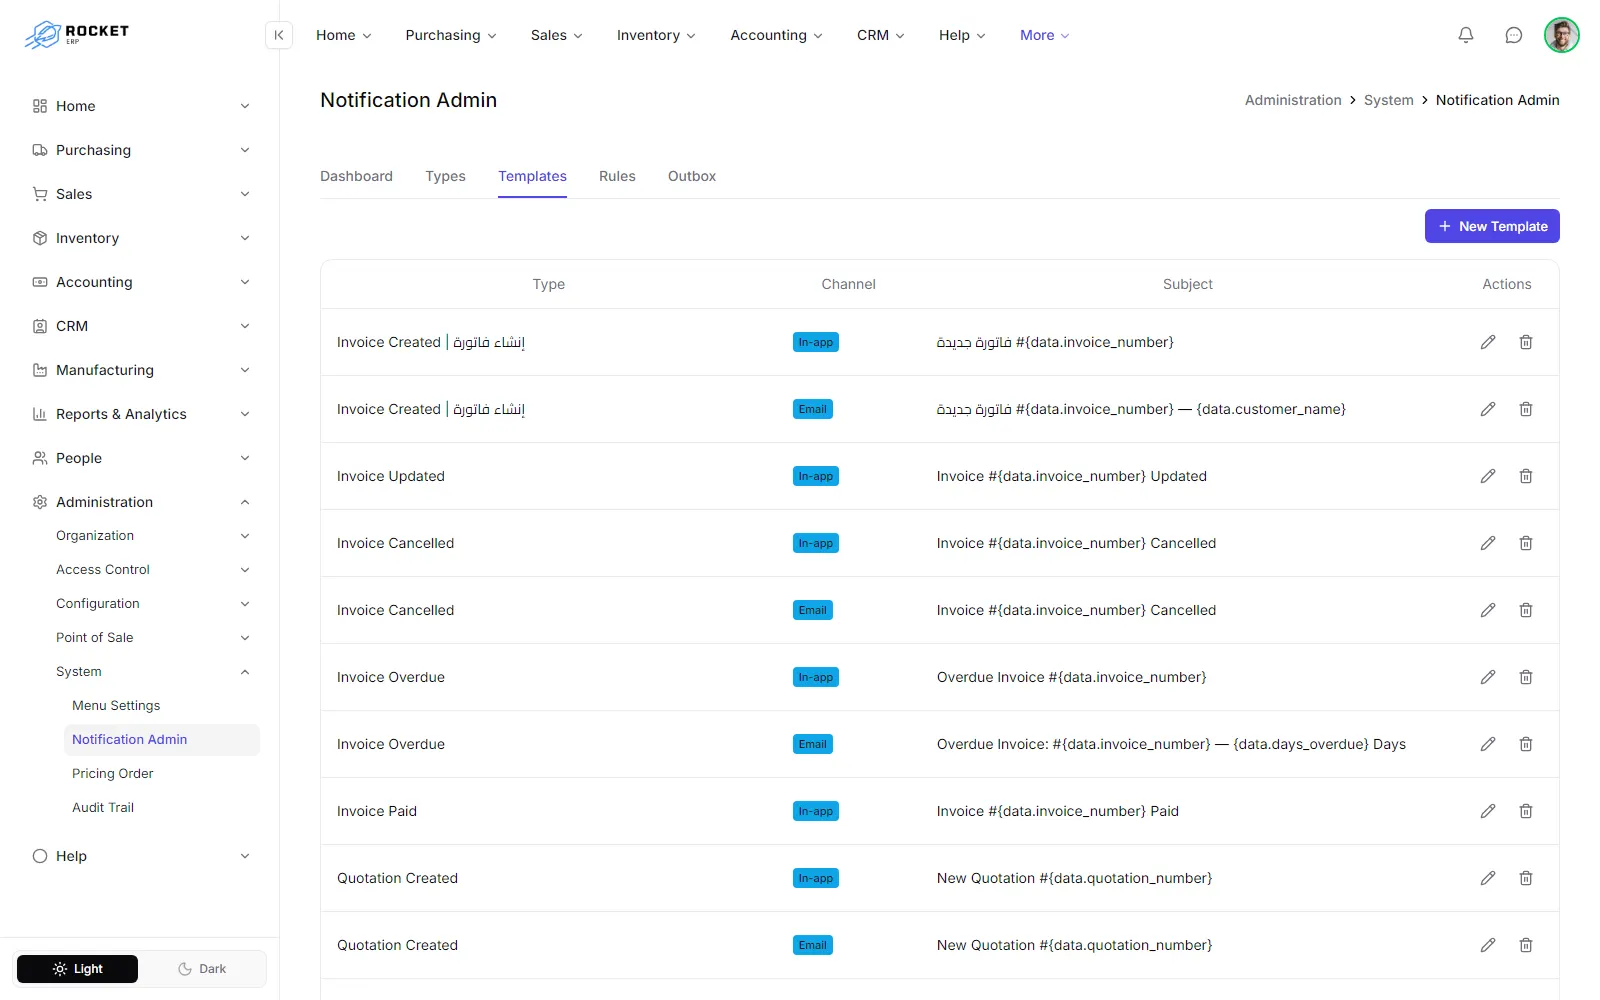
Task: Click the Rocket ERP logo
Action: click(77, 35)
